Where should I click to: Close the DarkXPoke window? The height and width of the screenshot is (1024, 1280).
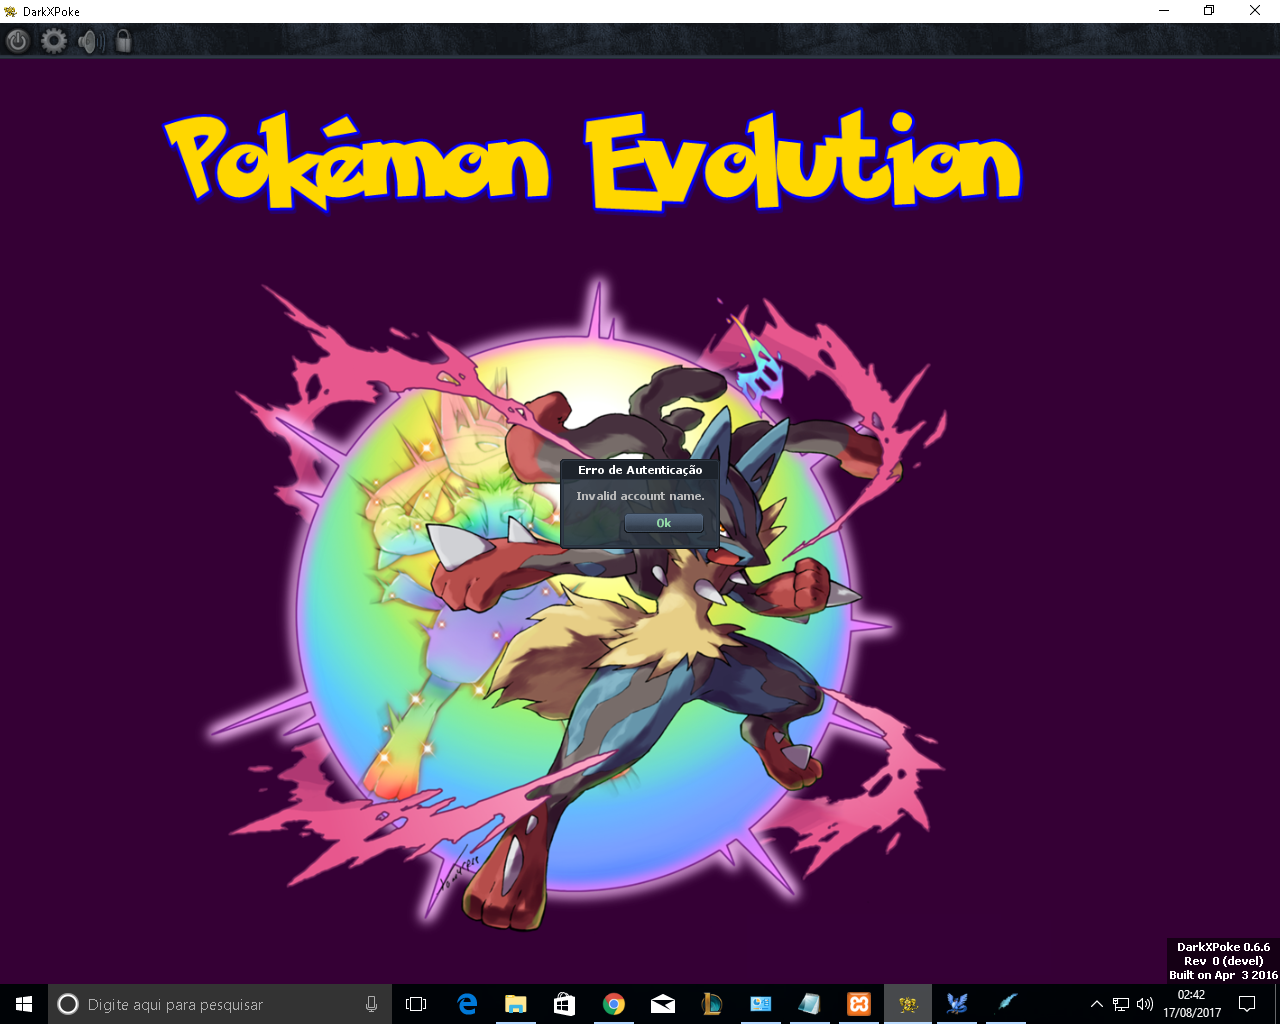point(1255,11)
